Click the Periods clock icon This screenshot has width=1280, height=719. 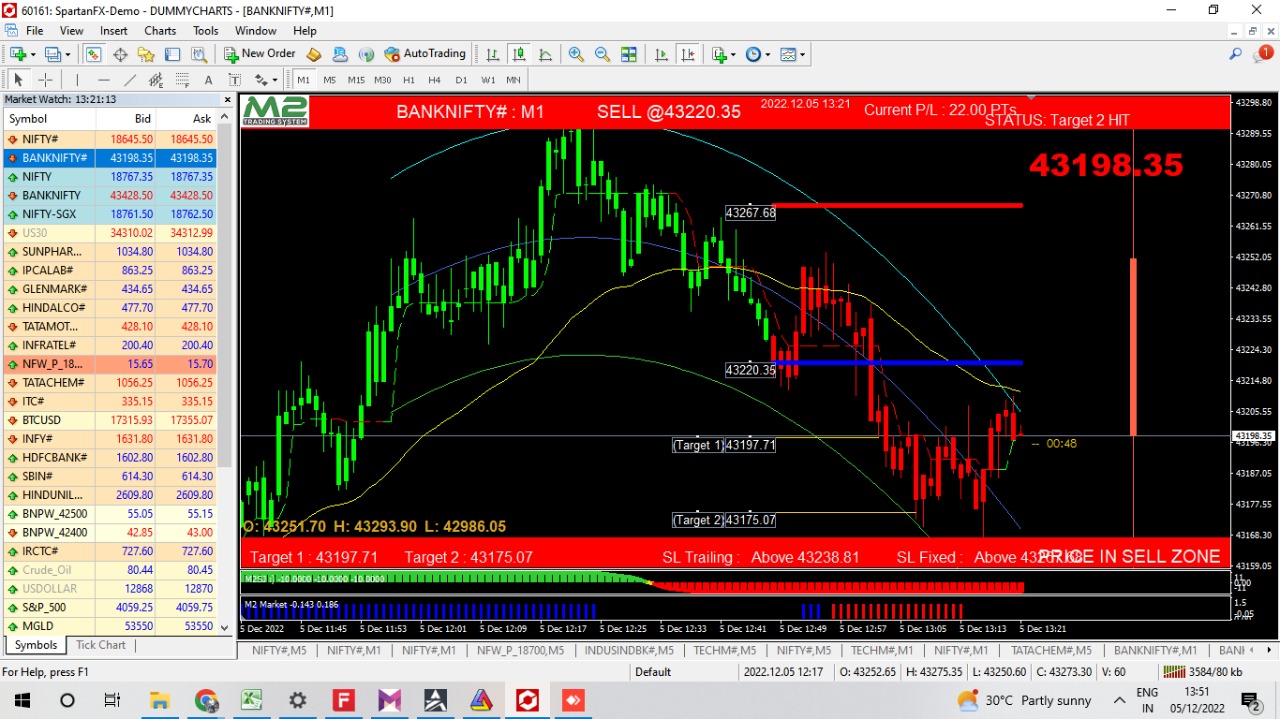(753, 54)
